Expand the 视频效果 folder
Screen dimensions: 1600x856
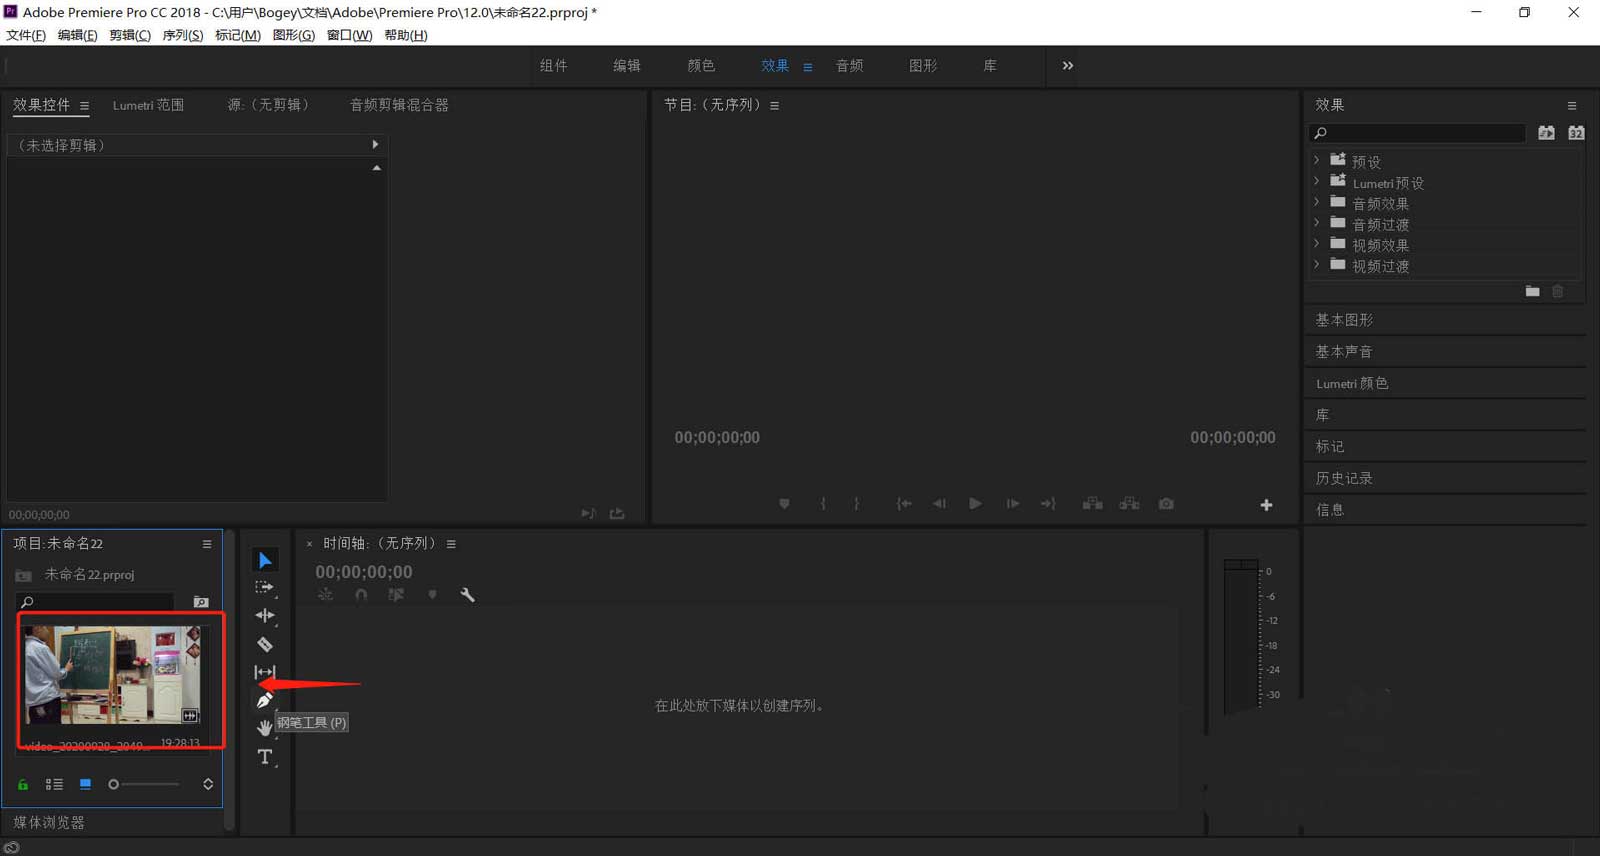1317,244
